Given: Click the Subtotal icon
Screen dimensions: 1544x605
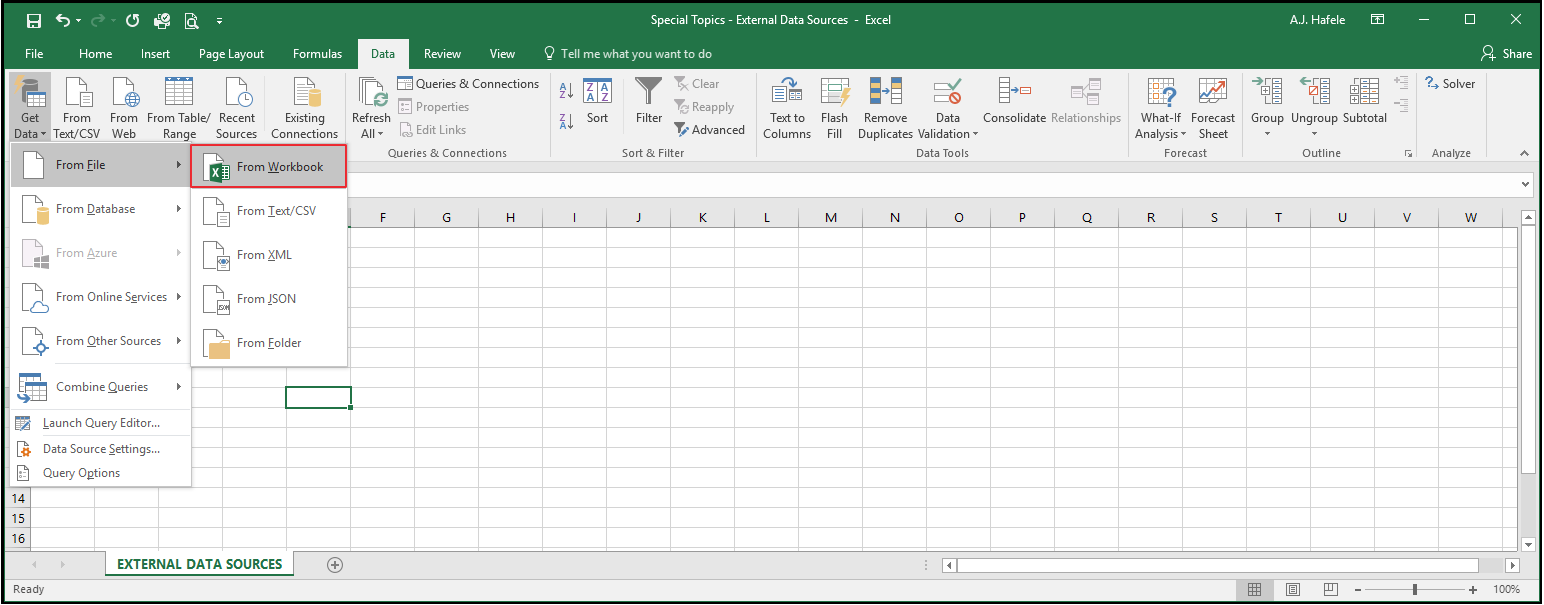Looking at the screenshot, I should (x=1364, y=102).
